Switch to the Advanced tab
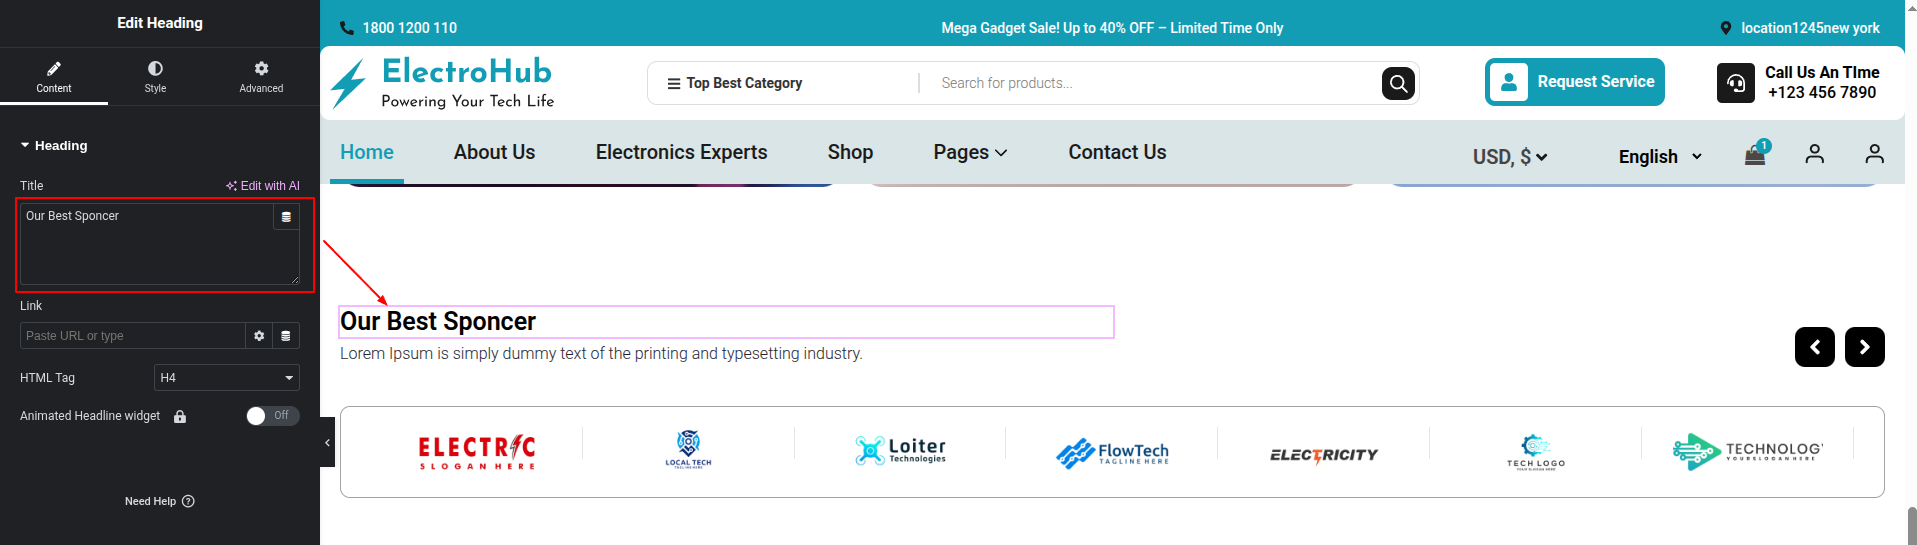Image resolution: width=1917 pixels, height=545 pixels. point(261,76)
